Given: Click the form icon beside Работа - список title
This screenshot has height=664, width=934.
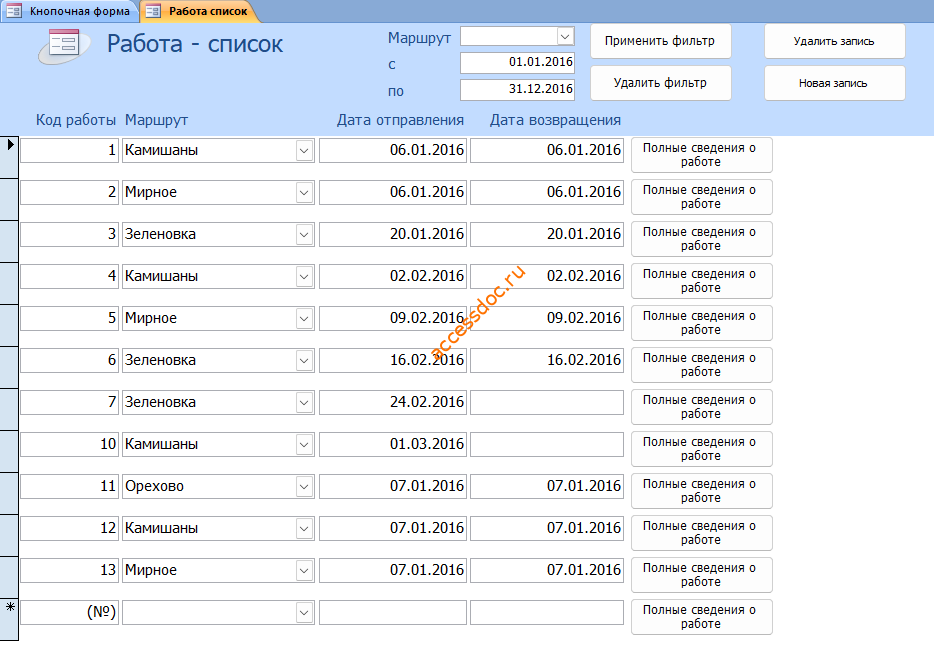Looking at the screenshot, I should click(64, 44).
